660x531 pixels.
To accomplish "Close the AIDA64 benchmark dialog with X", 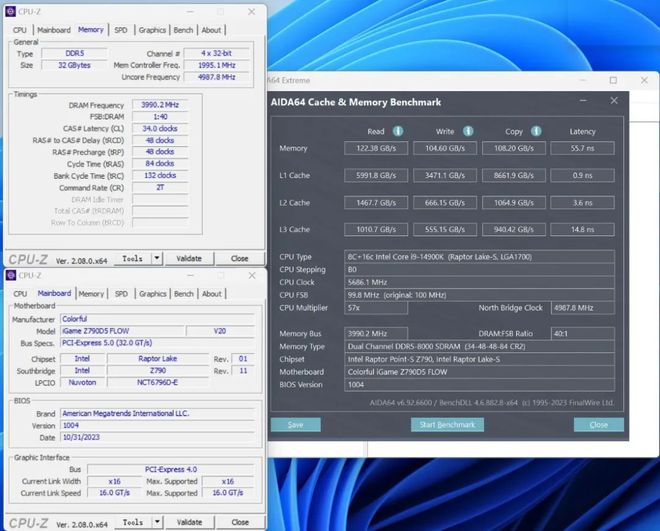I will click(614, 101).
